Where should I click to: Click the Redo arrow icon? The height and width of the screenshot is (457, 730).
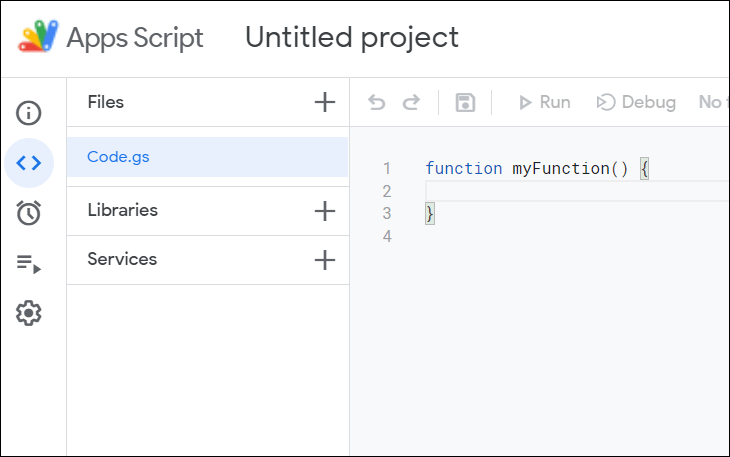[x=411, y=102]
